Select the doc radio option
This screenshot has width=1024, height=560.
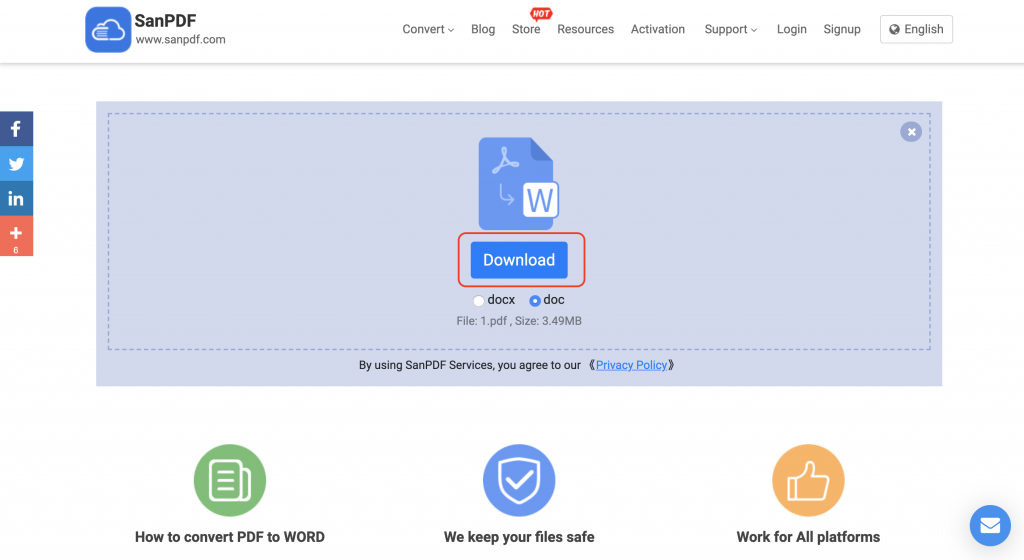tap(535, 301)
